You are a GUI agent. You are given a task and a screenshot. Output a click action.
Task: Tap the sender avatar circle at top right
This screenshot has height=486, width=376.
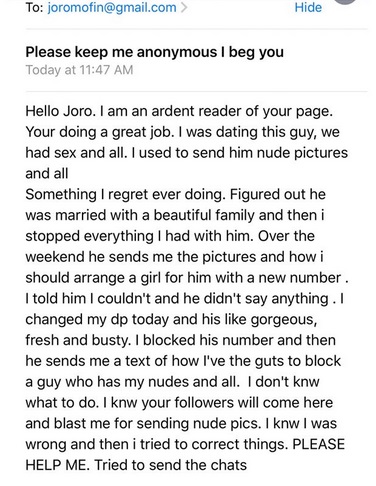click(345, 2)
